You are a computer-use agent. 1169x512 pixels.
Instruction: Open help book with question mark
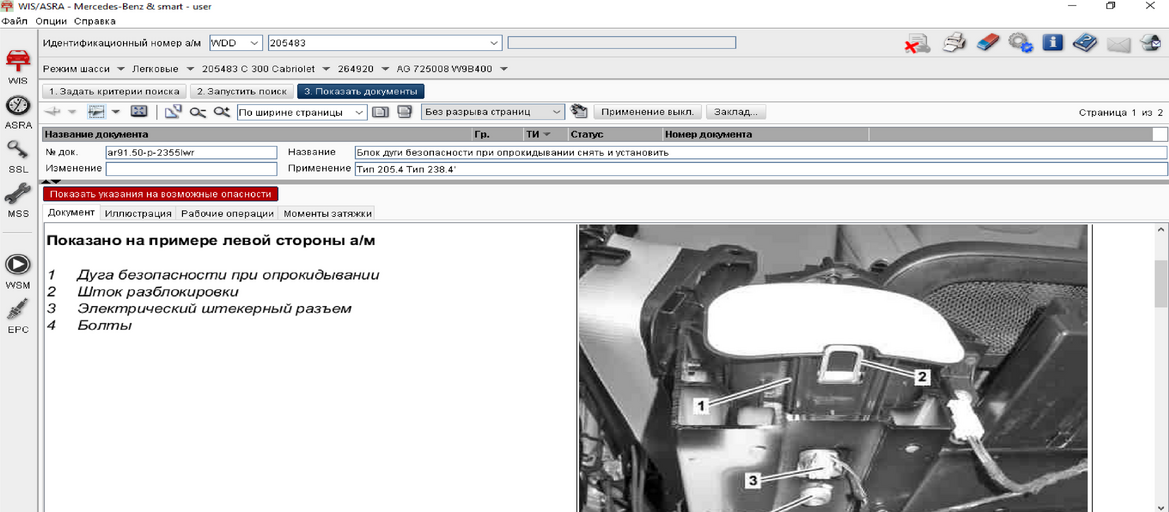(1086, 43)
